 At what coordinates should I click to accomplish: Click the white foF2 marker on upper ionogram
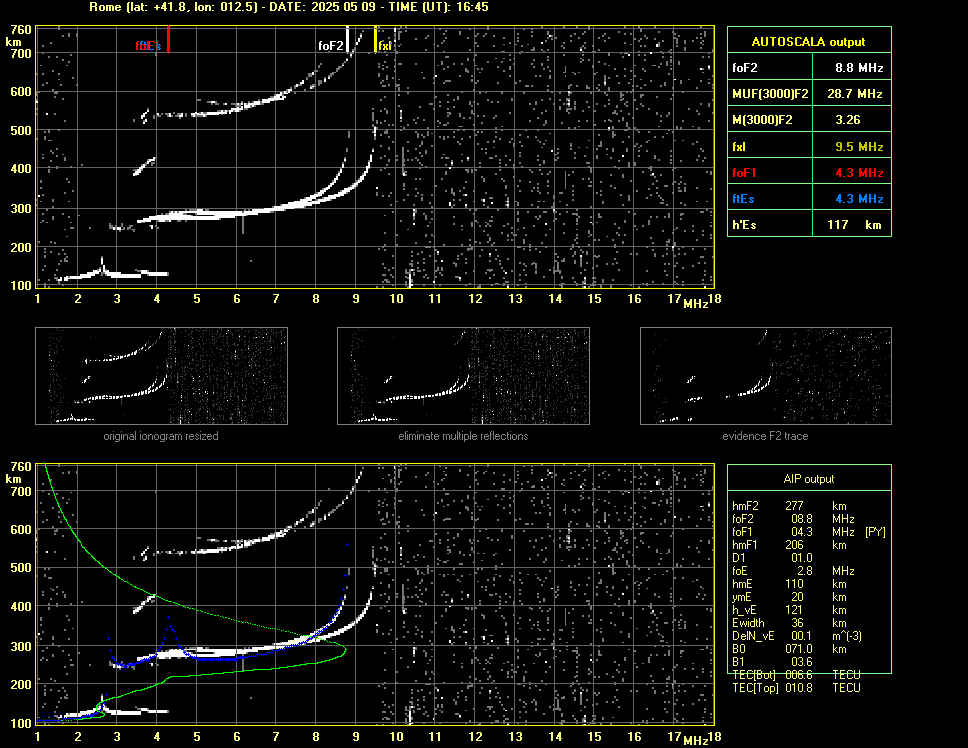(348, 39)
